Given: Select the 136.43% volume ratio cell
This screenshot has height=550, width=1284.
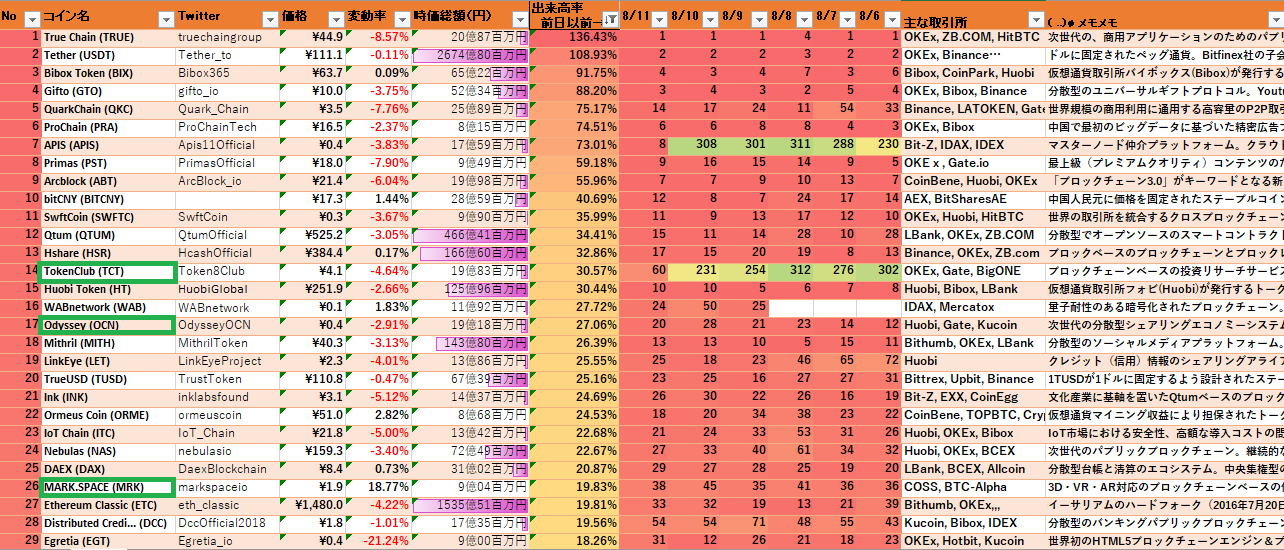Looking at the screenshot, I should pos(575,37).
